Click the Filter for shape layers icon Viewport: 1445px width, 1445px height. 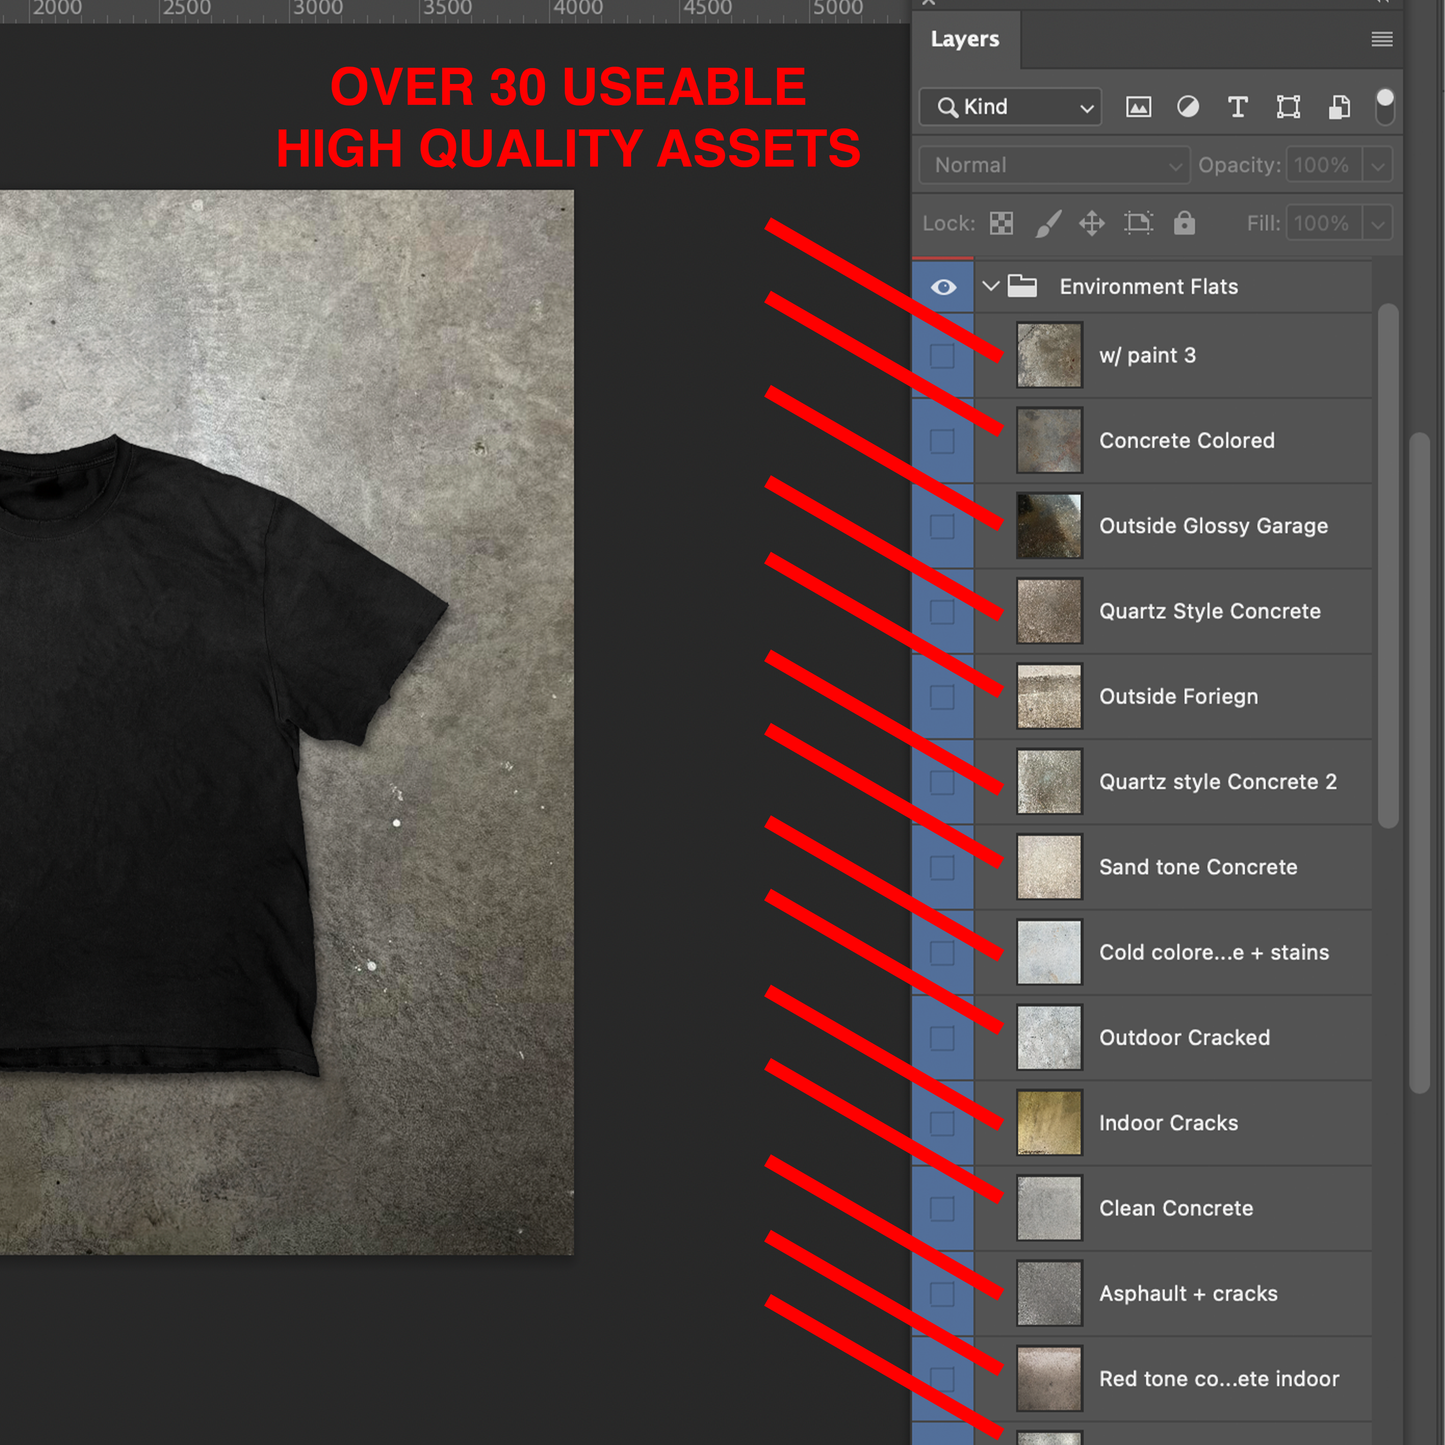(x=1288, y=107)
